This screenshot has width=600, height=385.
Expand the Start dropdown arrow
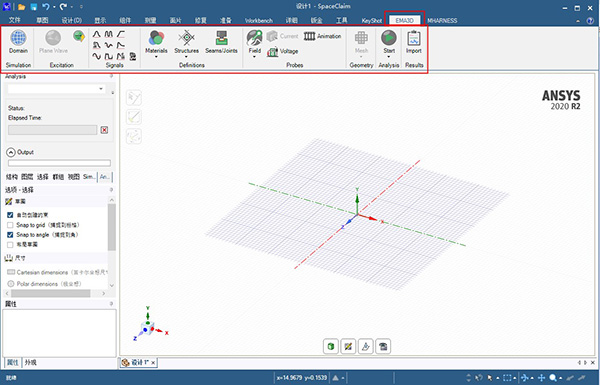[389, 57]
